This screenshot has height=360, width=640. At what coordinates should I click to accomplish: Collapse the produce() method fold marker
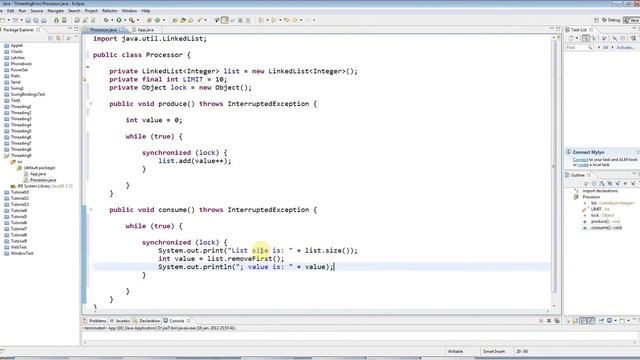[91, 104]
